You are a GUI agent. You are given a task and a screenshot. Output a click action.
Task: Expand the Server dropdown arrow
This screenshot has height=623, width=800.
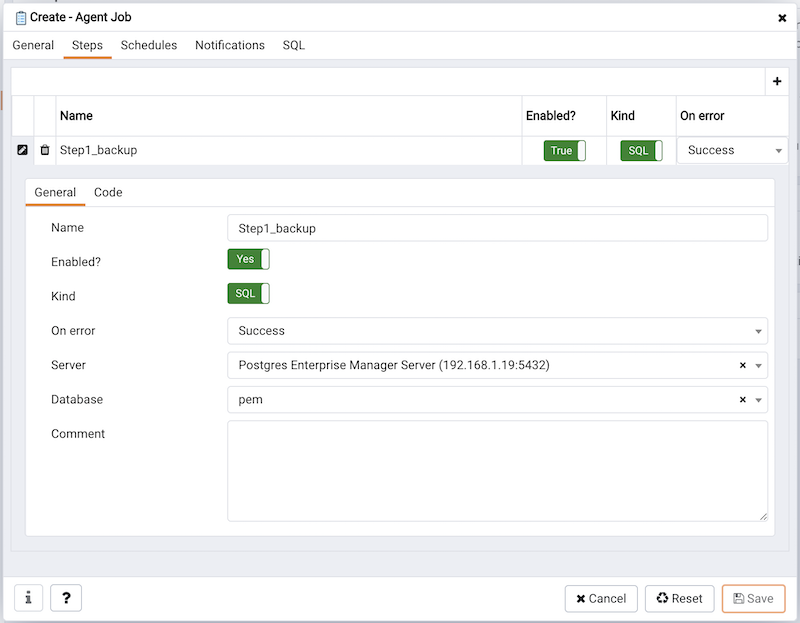tap(759, 366)
